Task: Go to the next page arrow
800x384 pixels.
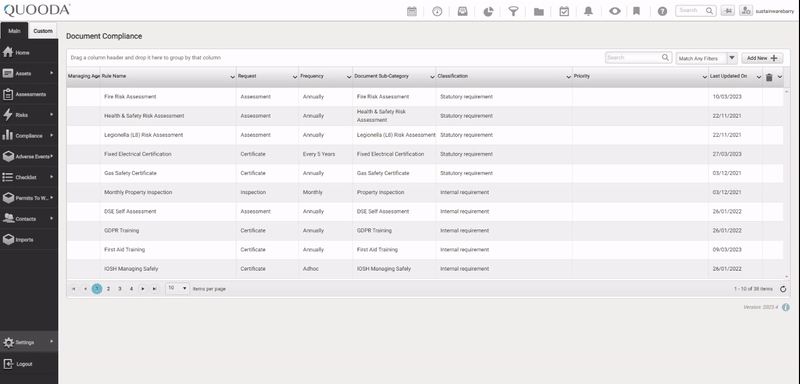Action: (x=143, y=289)
